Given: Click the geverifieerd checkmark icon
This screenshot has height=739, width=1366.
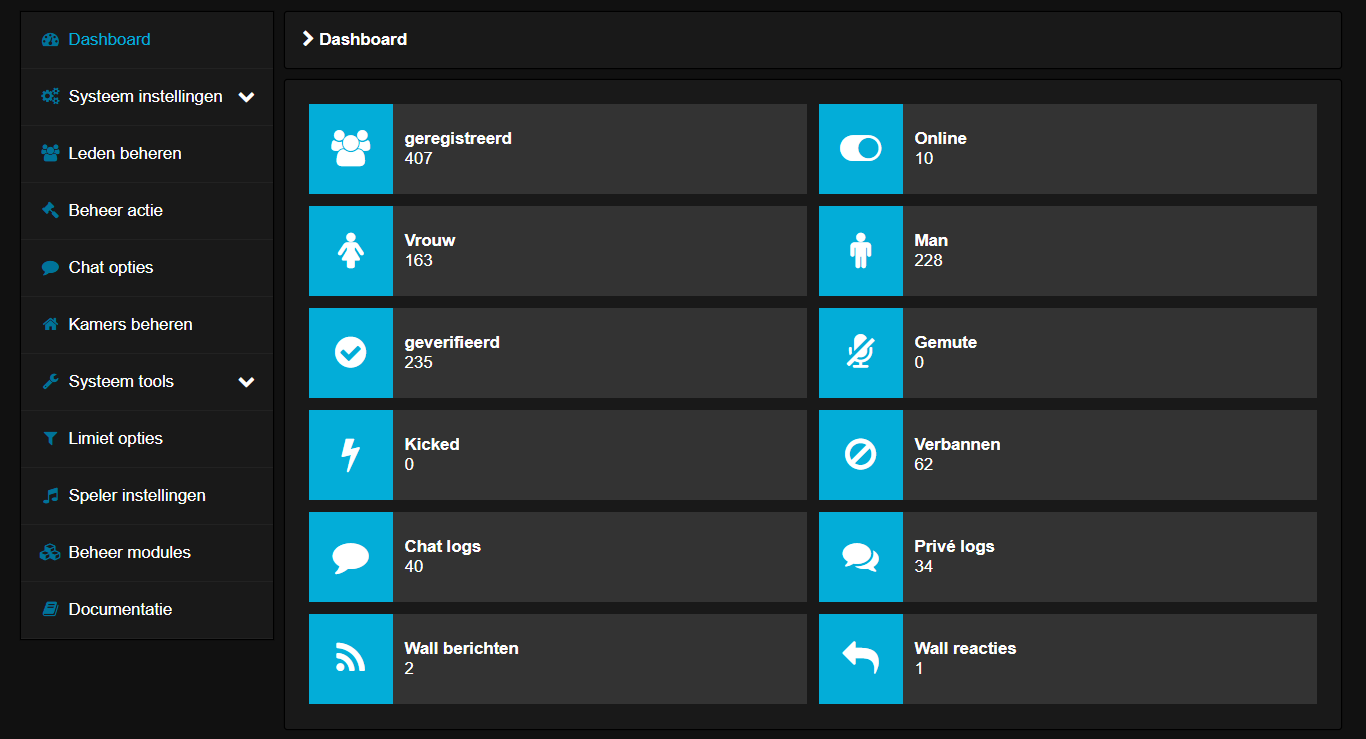Looking at the screenshot, I should coord(350,353).
